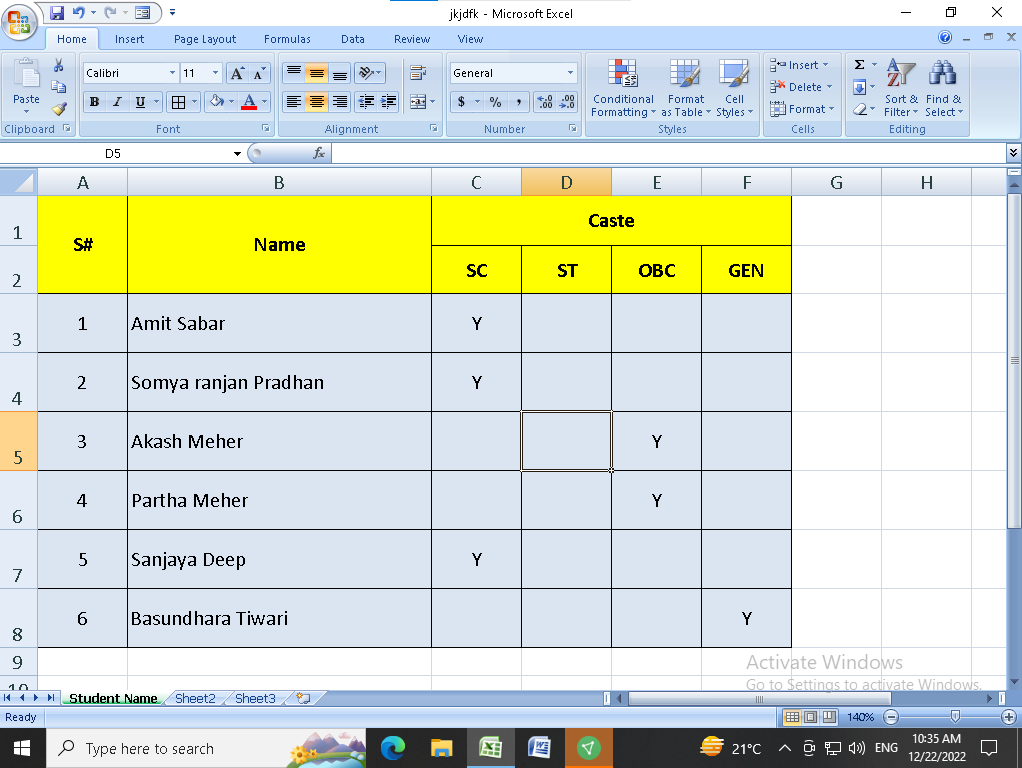Switch to the Sheet2 worksheet tab
The height and width of the screenshot is (768, 1022).
[195, 698]
